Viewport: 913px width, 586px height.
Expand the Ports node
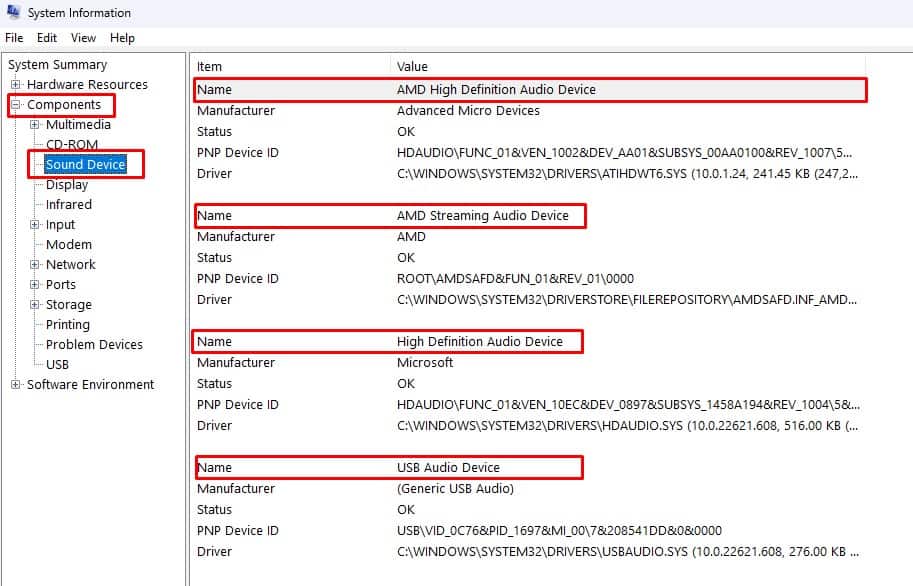point(35,284)
